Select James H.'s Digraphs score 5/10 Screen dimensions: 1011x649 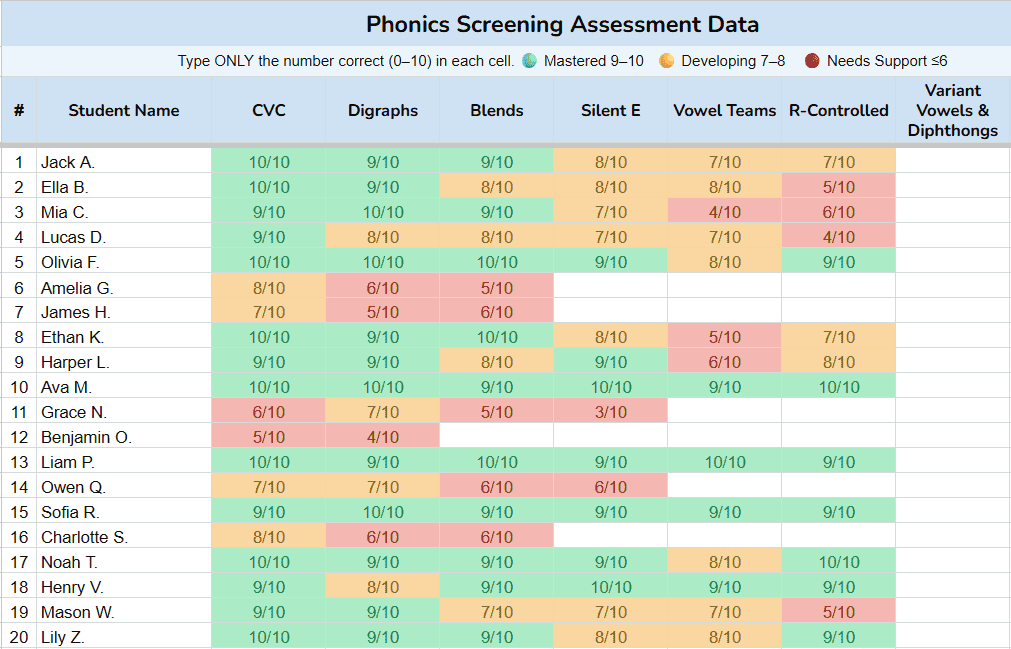pos(383,312)
